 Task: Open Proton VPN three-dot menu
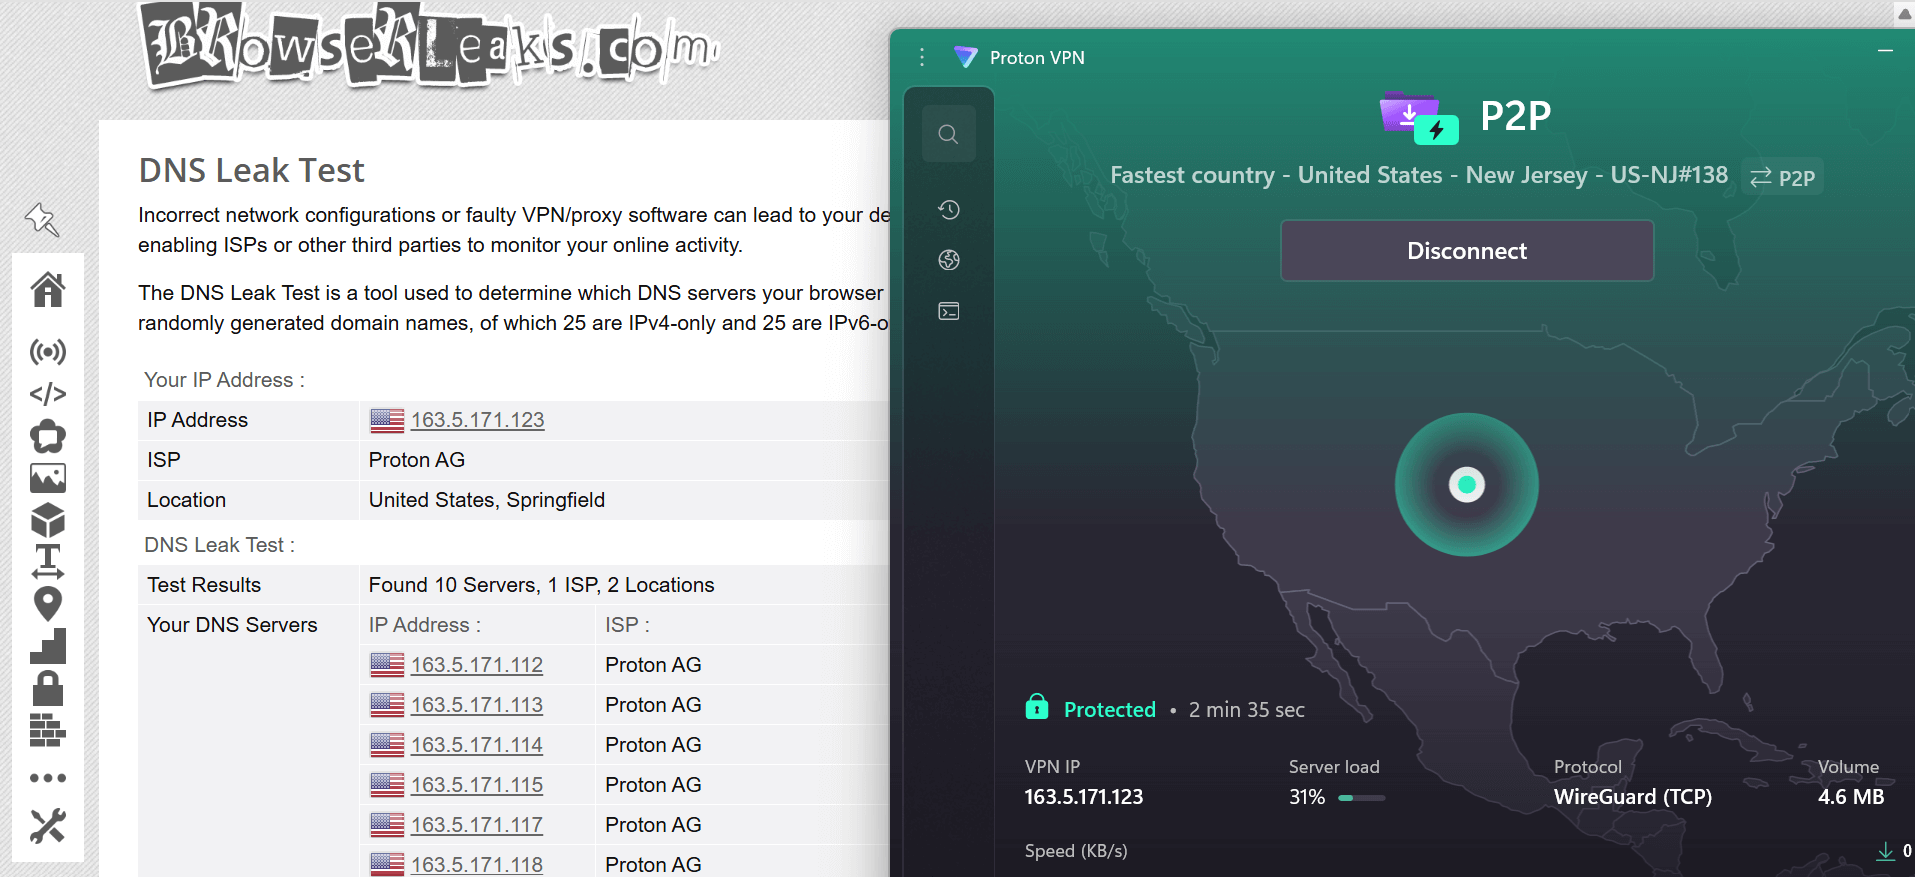(x=922, y=57)
